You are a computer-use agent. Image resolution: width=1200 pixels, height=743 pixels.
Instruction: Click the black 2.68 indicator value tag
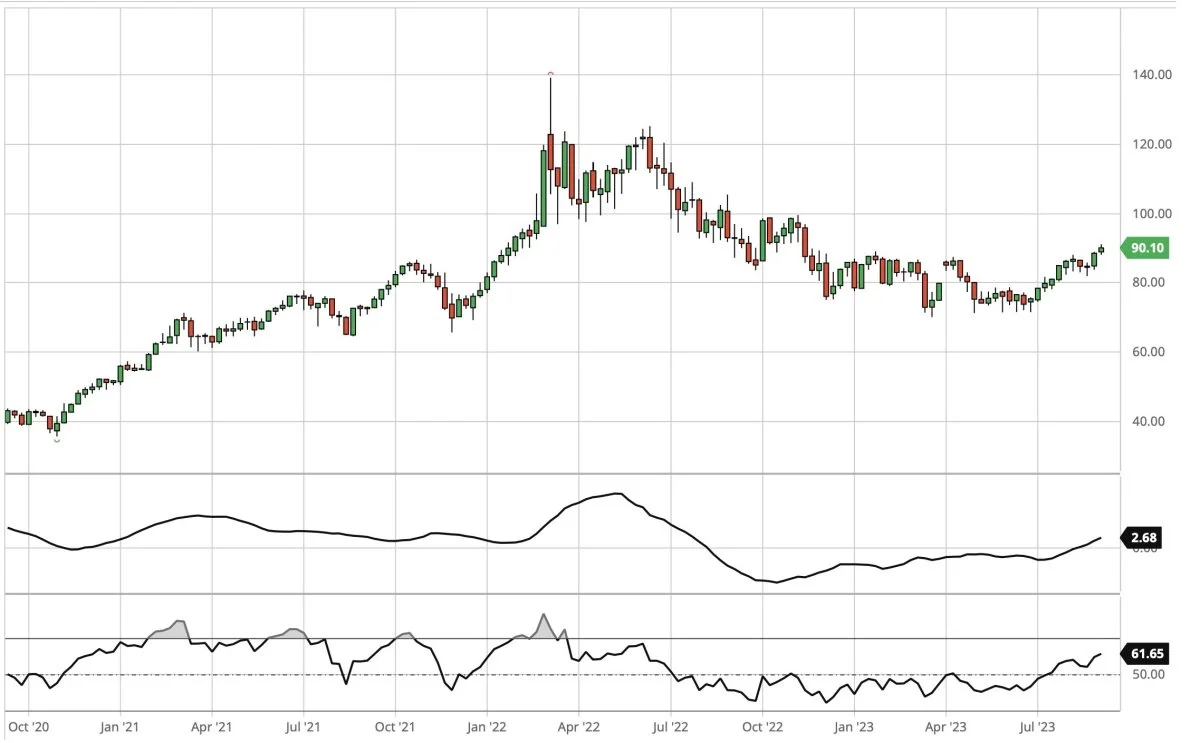[1142, 539]
